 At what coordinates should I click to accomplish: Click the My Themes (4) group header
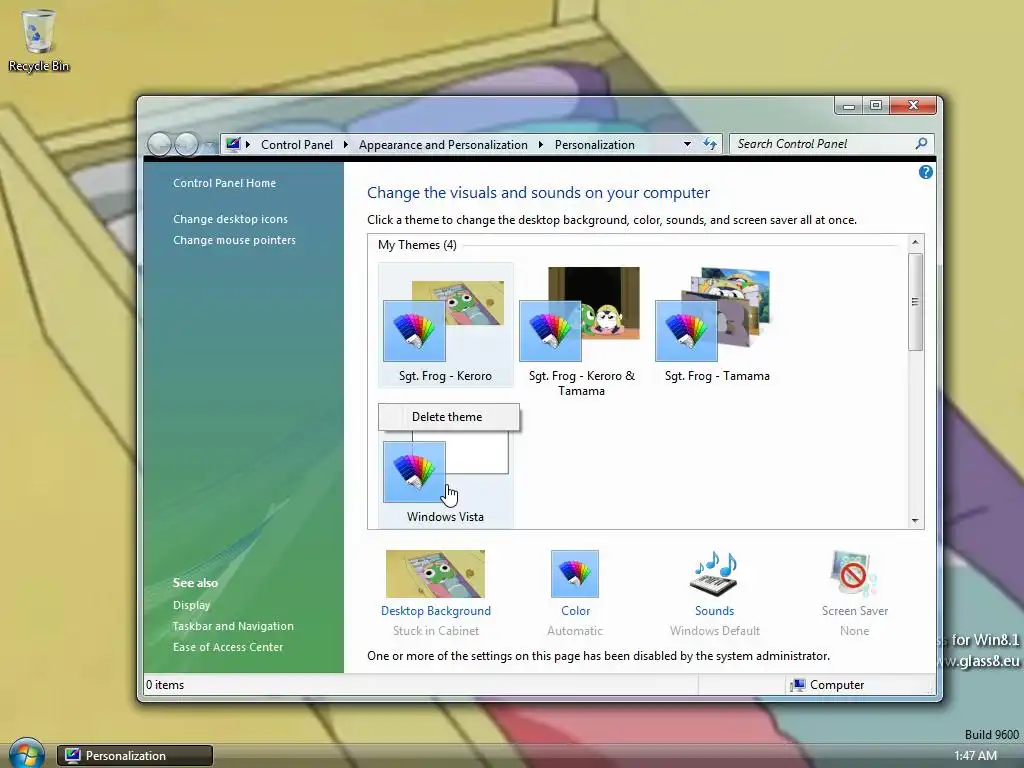pyautogui.click(x=417, y=245)
